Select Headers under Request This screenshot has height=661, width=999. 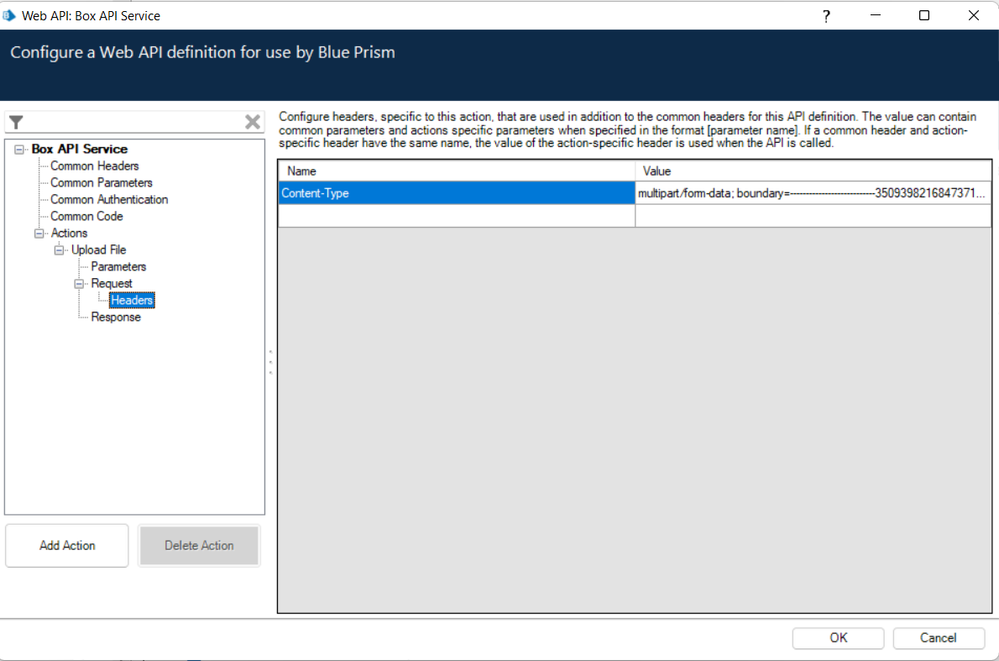tap(132, 300)
